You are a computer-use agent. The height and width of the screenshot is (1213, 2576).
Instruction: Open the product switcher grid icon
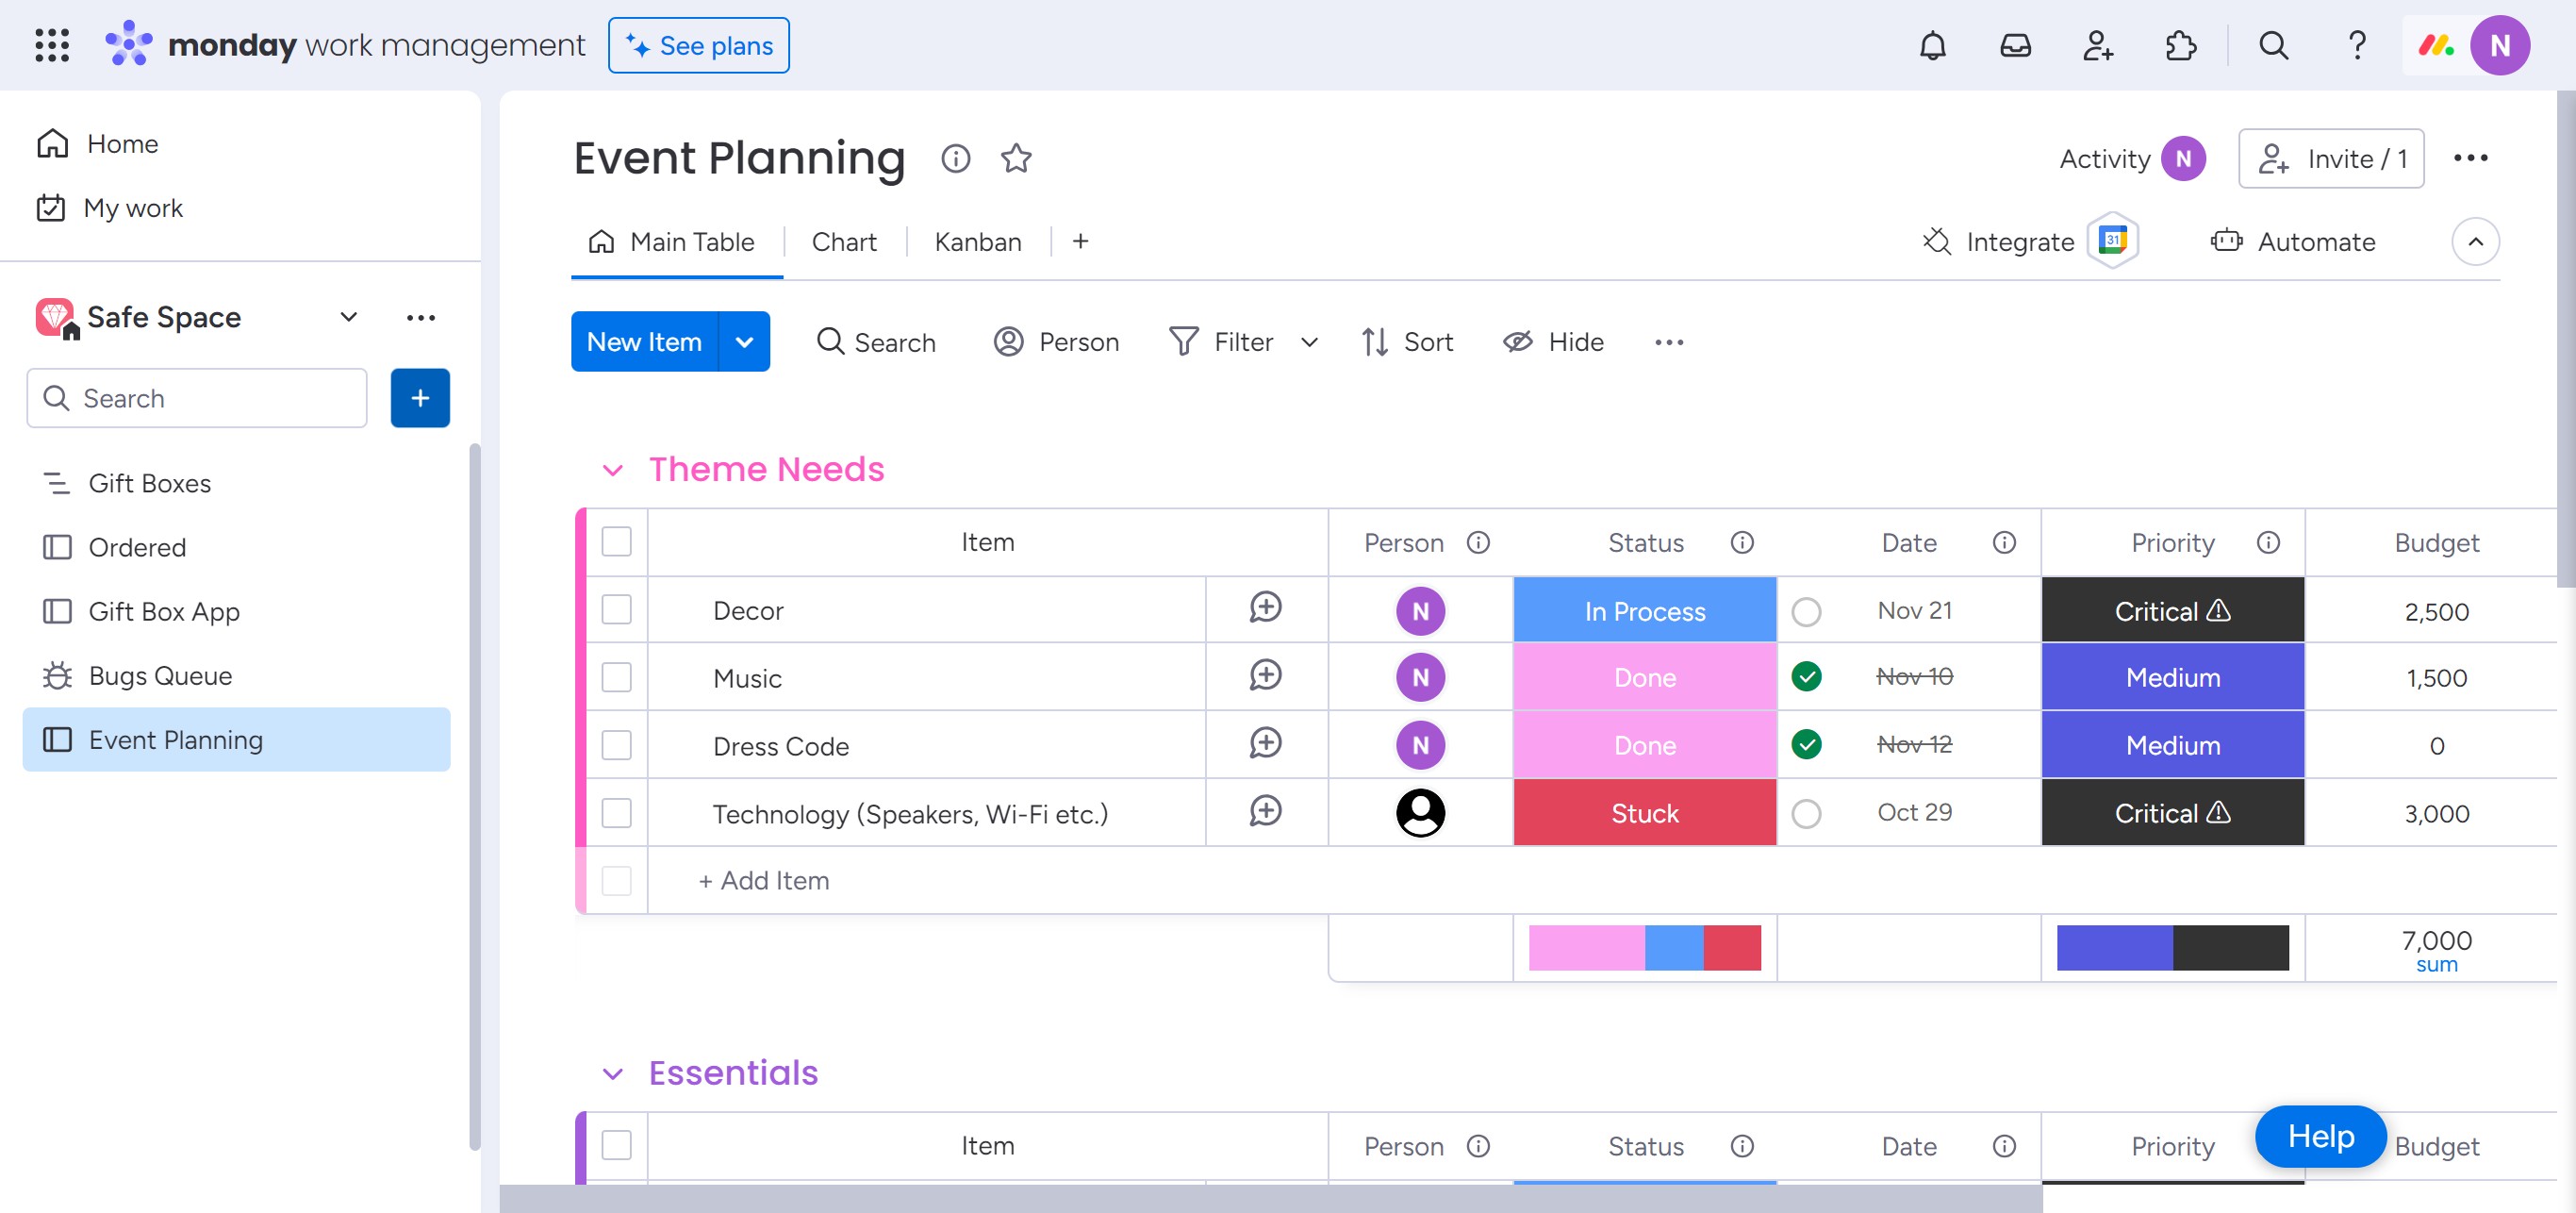point(52,46)
